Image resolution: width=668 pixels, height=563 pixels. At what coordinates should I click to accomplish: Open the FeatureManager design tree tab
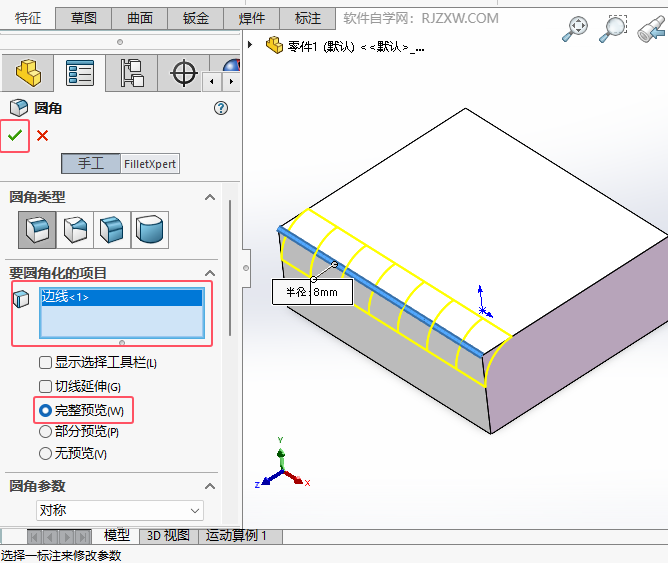click(x=28, y=72)
